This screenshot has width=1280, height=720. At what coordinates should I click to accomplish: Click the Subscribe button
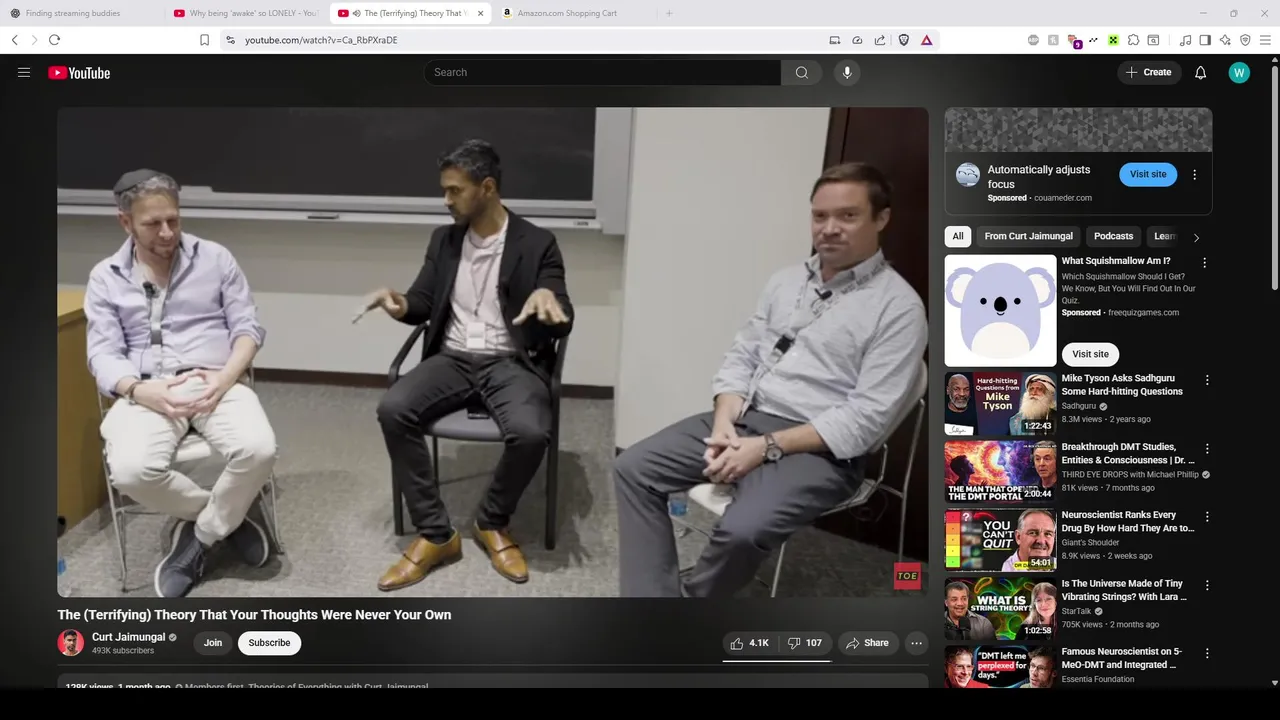tap(270, 643)
